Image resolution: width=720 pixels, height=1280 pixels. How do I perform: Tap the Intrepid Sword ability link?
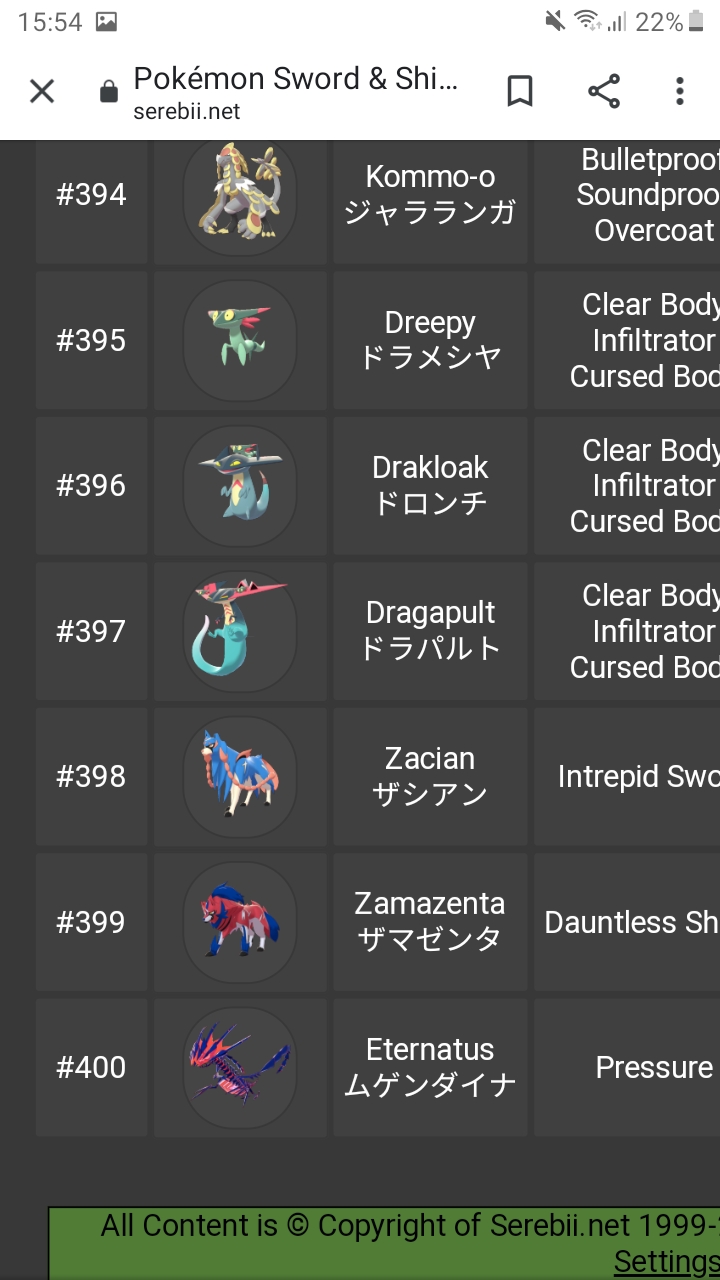(638, 777)
